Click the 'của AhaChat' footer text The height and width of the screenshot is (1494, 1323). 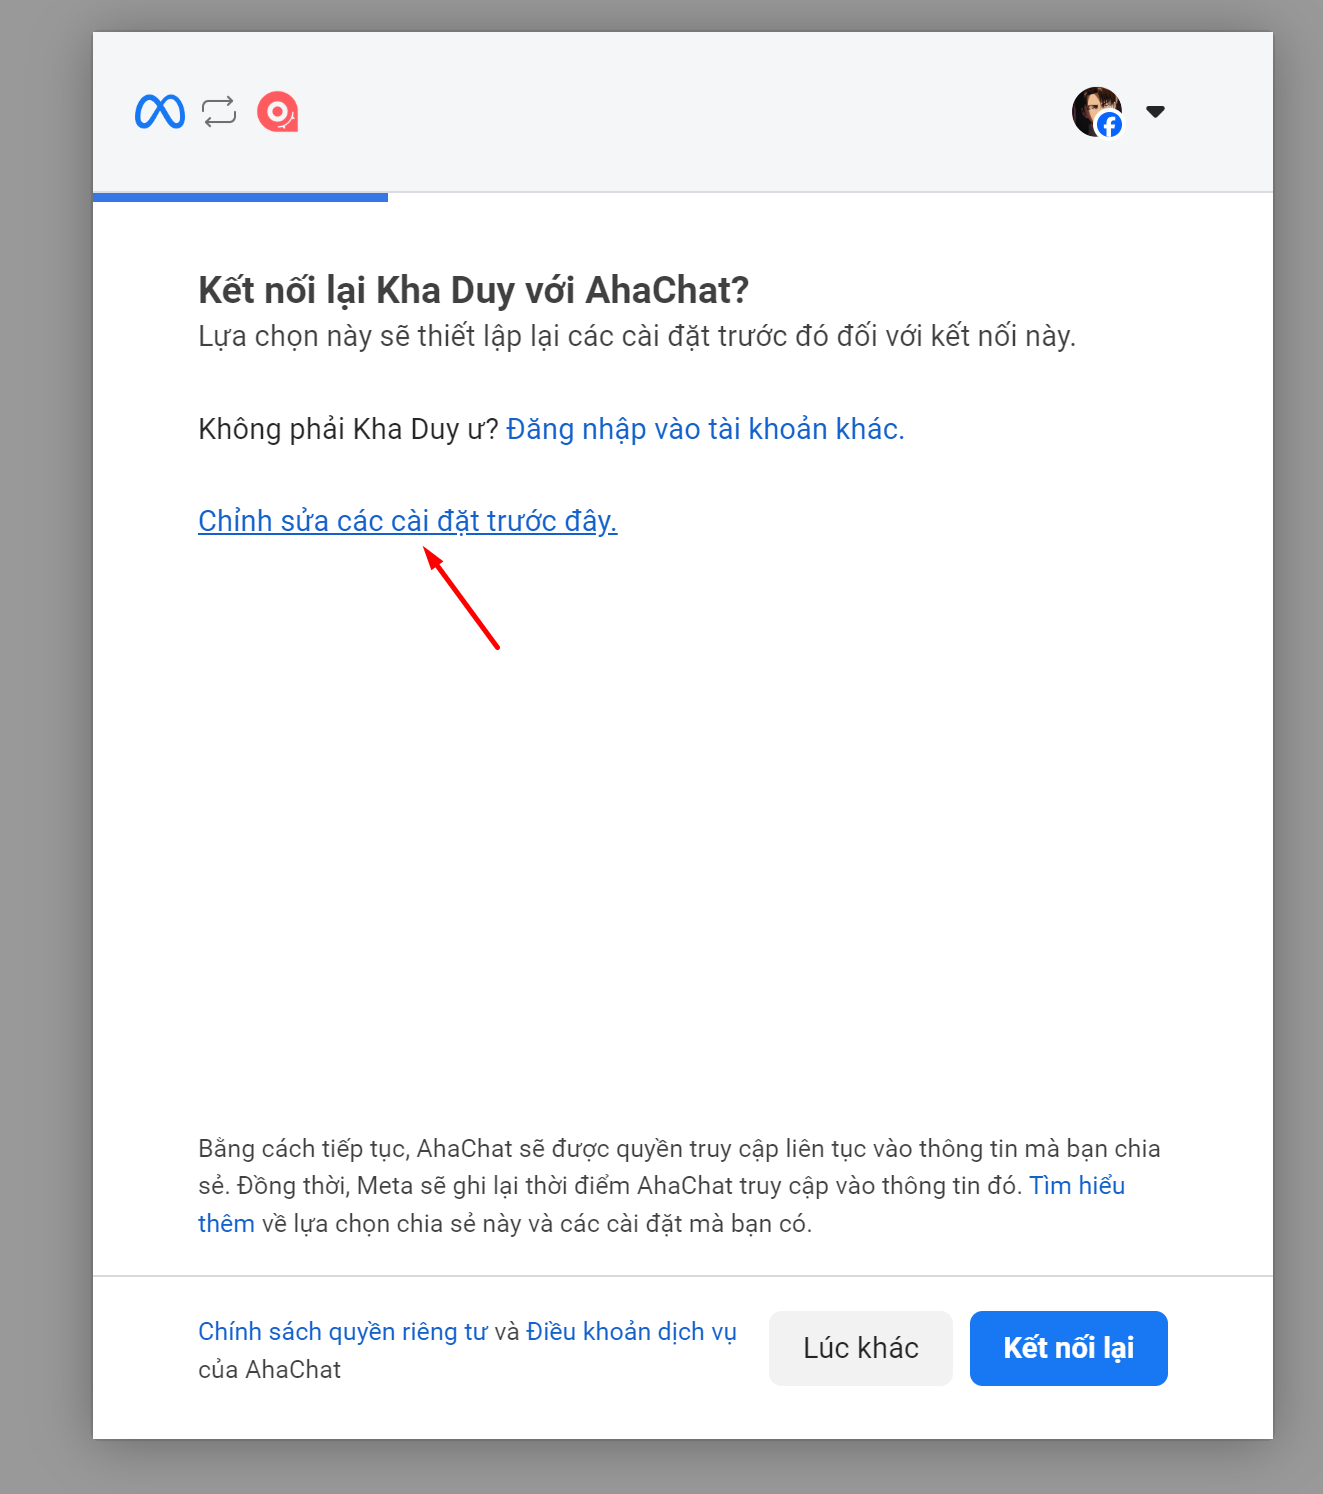(269, 1370)
